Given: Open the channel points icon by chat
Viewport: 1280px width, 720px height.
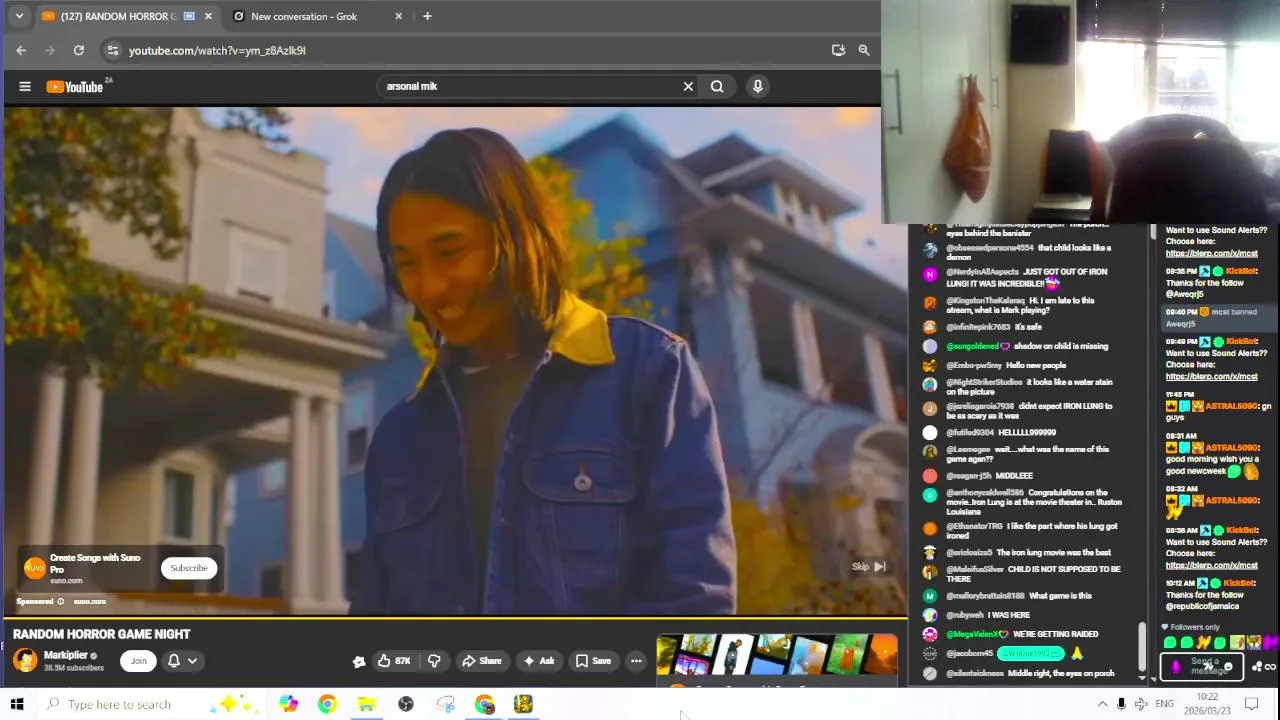Looking at the screenshot, I should pyautogui.click(x=1256, y=667).
